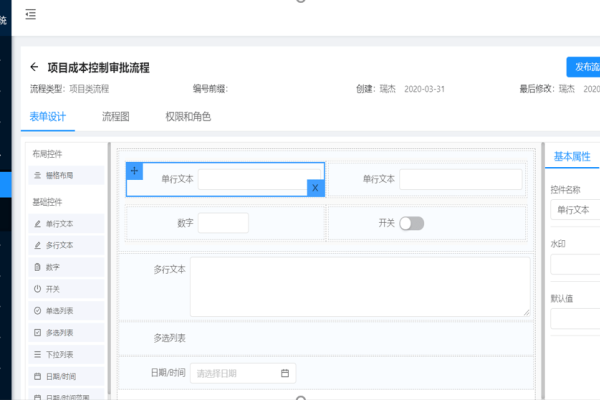Click the 水印 input in properties
The height and width of the screenshot is (400, 600).
pyautogui.click(x=575, y=264)
